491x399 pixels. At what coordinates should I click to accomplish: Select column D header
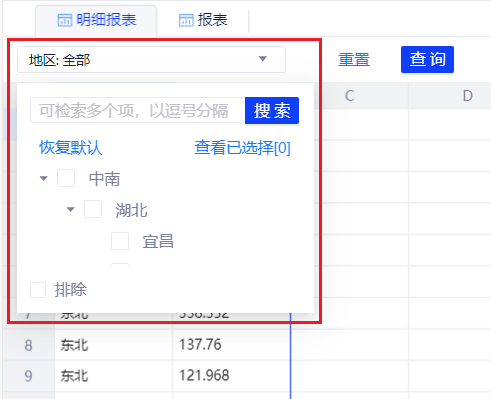coord(467,96)
